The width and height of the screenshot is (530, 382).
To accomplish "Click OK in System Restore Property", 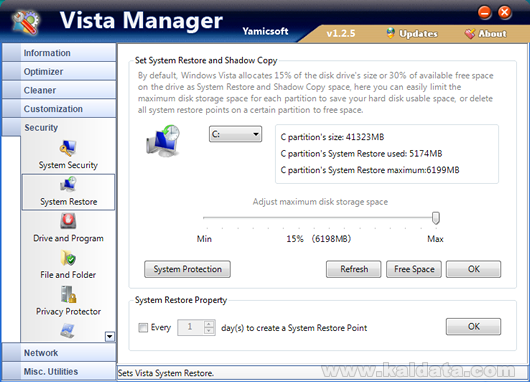I will (x=474, y=327).
